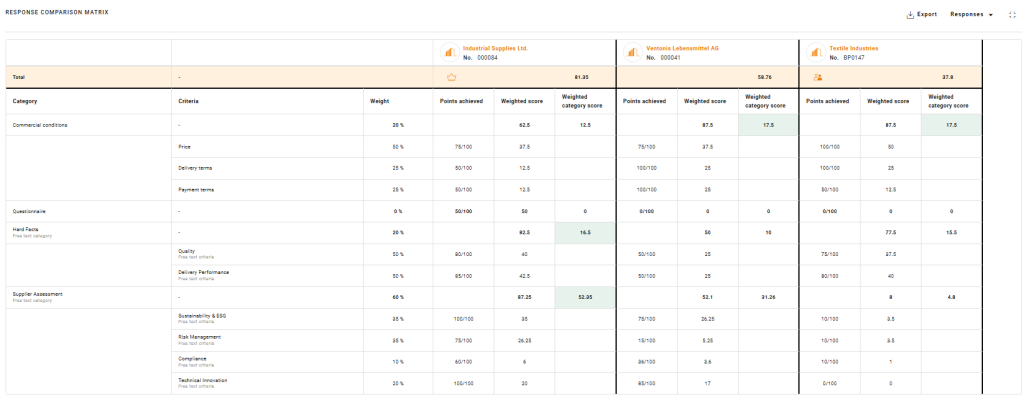This screenshot has width=1024, height=397.
Task: Click the weighted score 87.25
Action: tap(524, 297)
